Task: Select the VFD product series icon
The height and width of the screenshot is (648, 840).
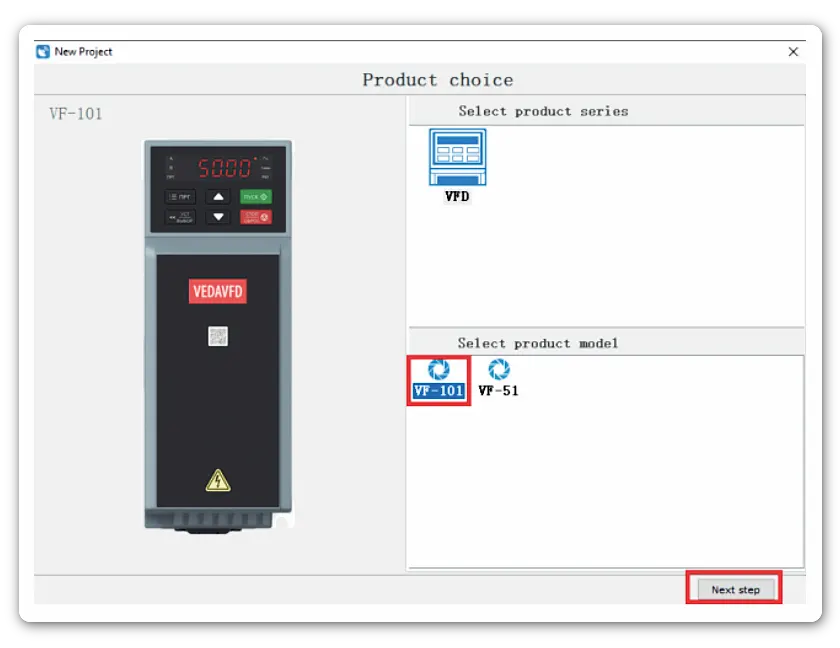Action: [457, 157]
